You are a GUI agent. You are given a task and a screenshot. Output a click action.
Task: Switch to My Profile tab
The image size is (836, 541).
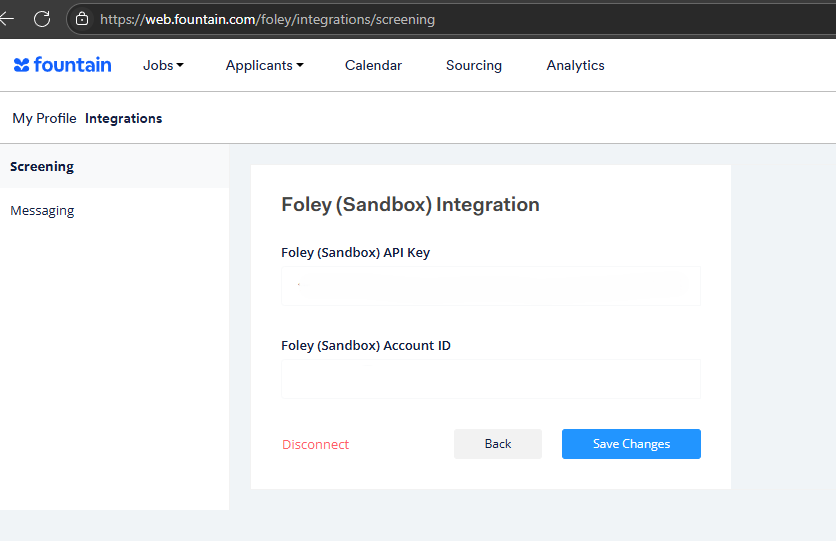coord(44,118)
